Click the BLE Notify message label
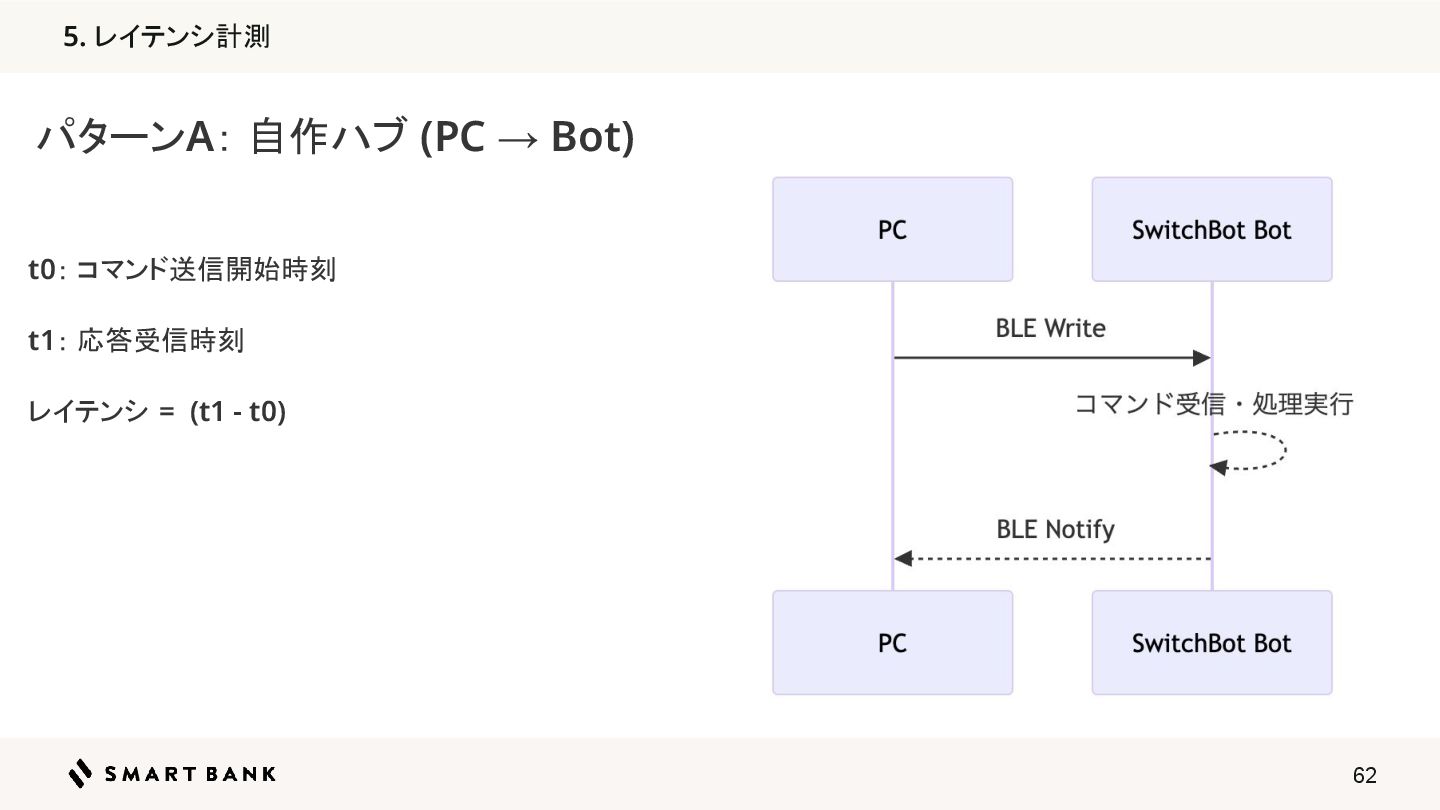The height and width of the screenshot is (810, 1440). (x=1055, y=529)
